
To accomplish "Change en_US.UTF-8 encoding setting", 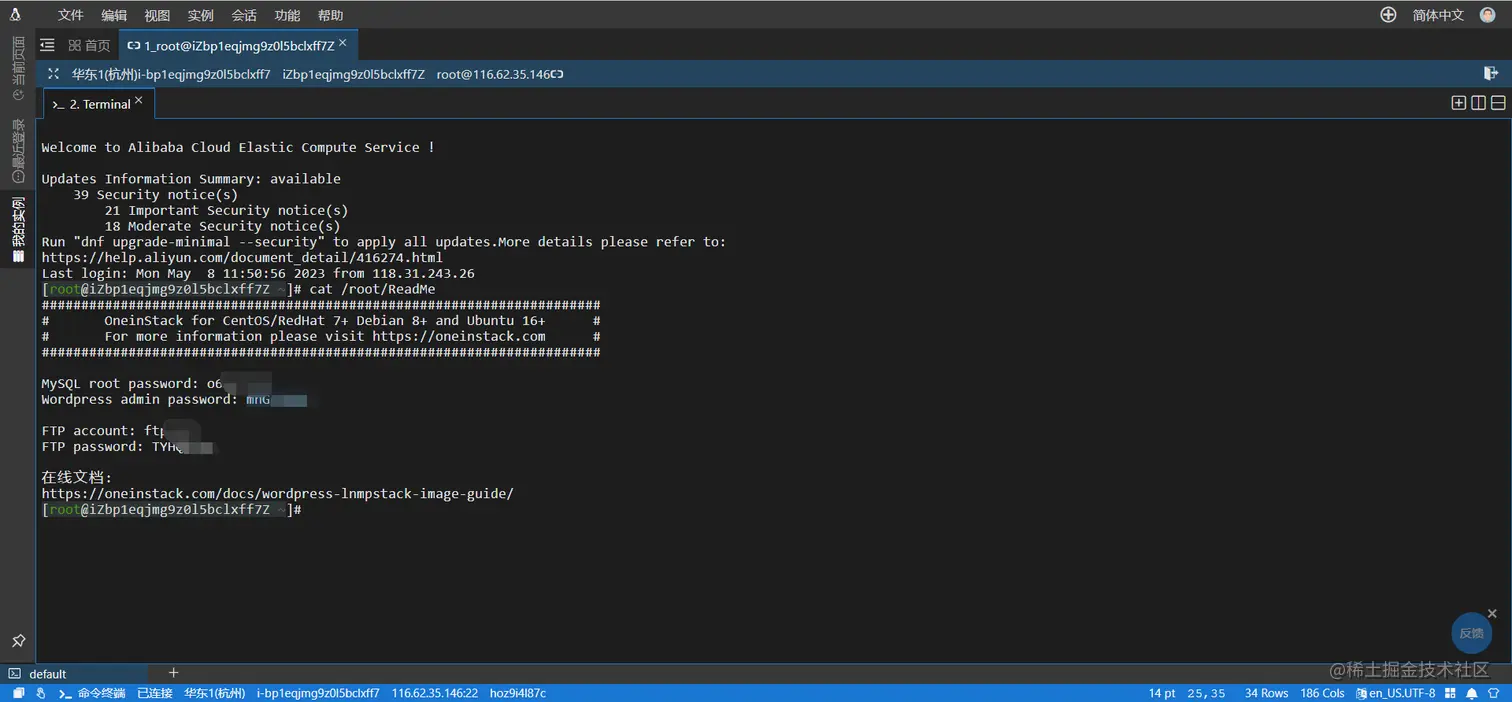I will point(1396,693).
